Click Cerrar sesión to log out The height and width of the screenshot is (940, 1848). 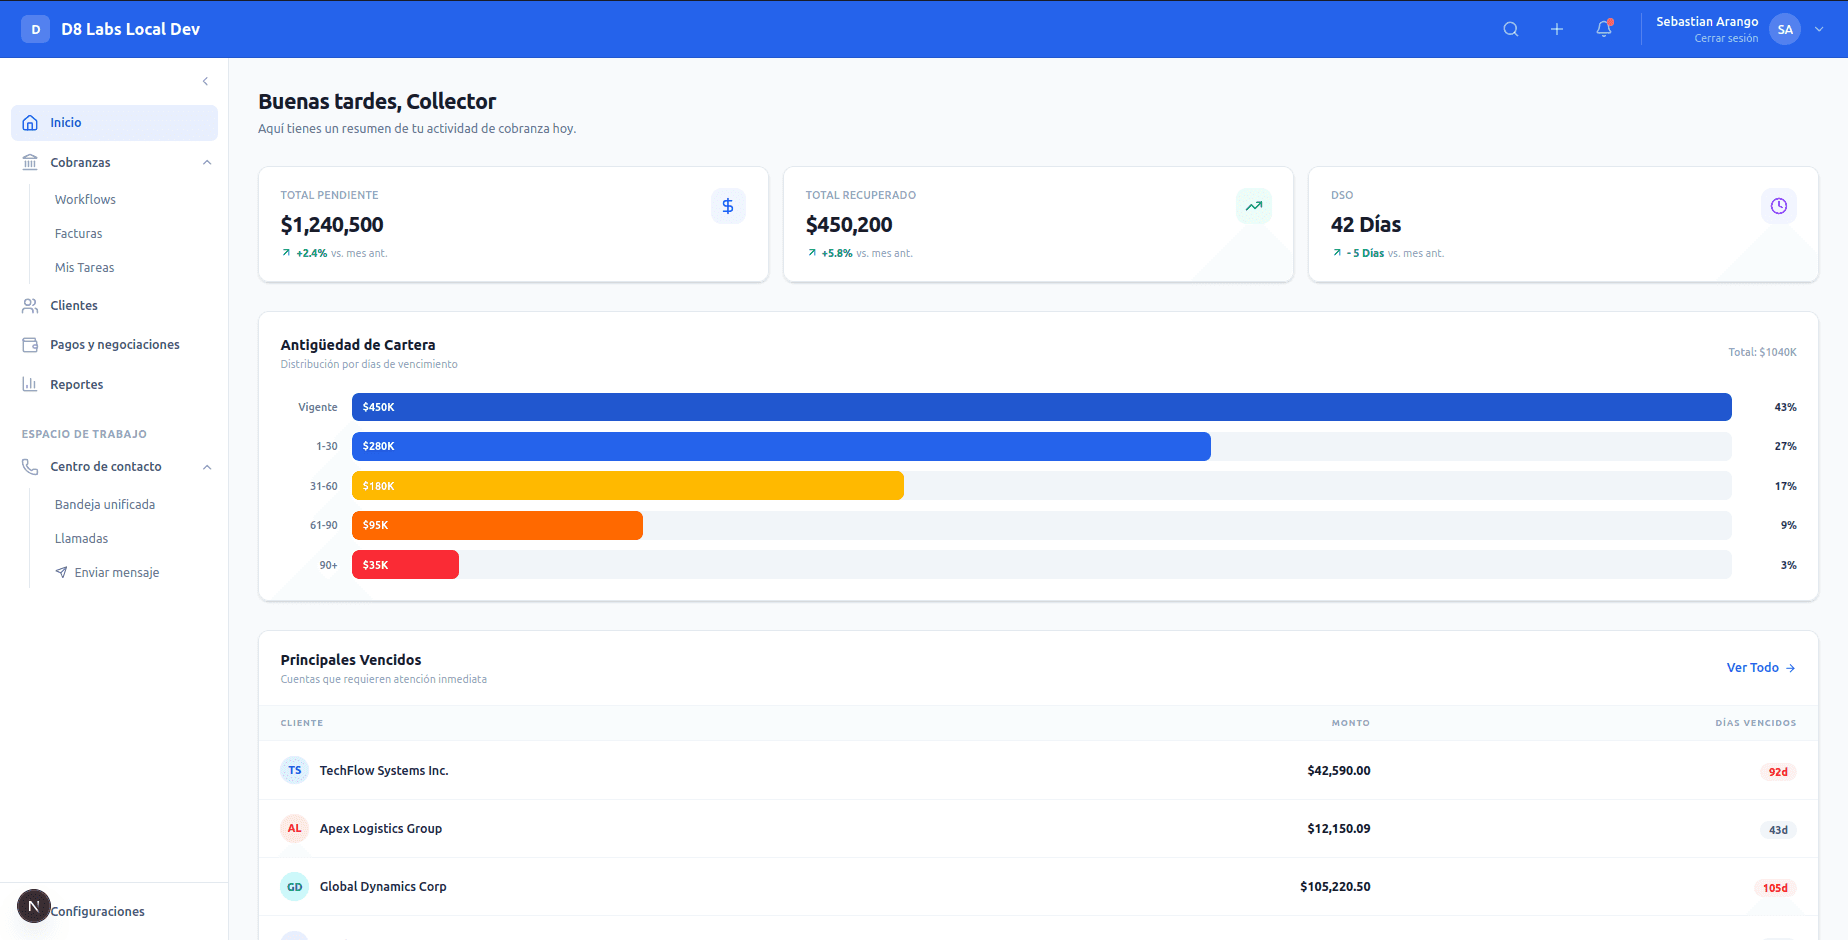[x=1726, y=38]
